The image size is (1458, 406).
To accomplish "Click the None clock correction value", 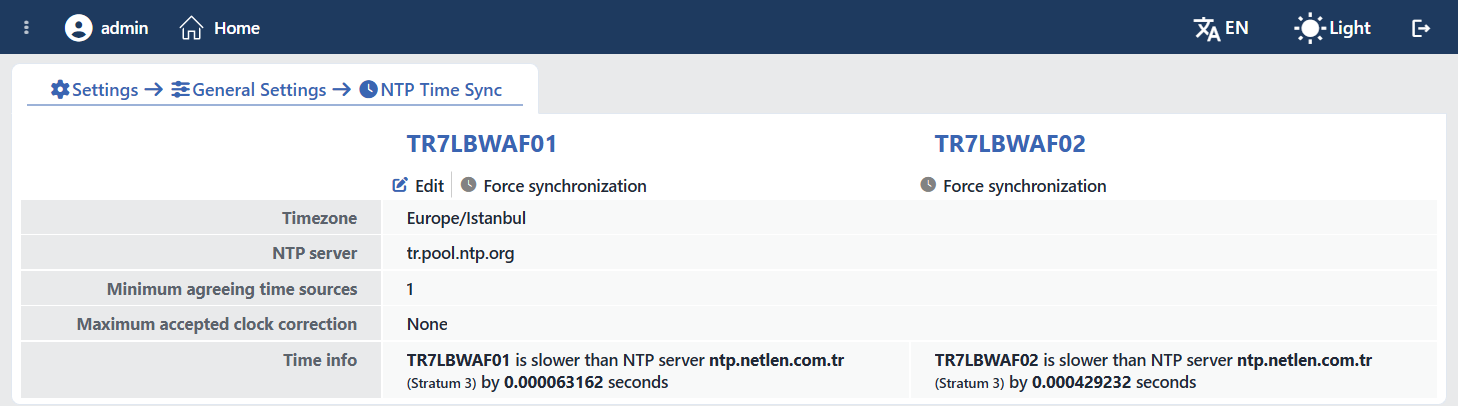I will (x=427, y=324).
